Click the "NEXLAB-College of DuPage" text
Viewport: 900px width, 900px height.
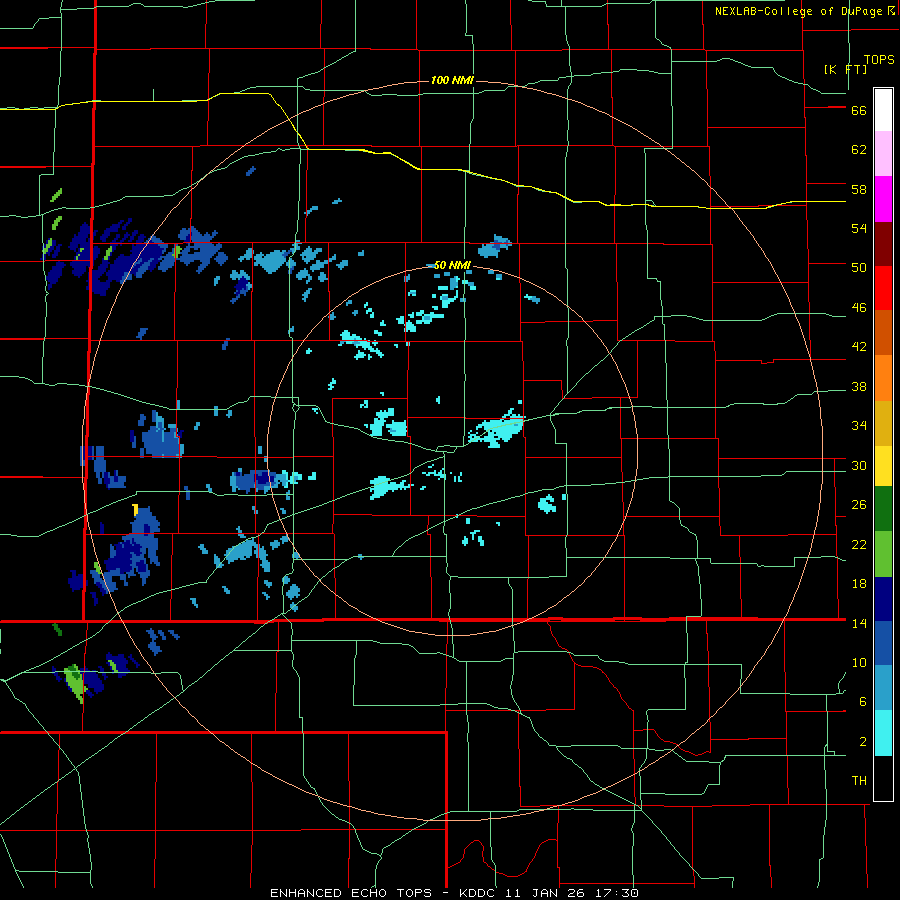click(798, 11)
